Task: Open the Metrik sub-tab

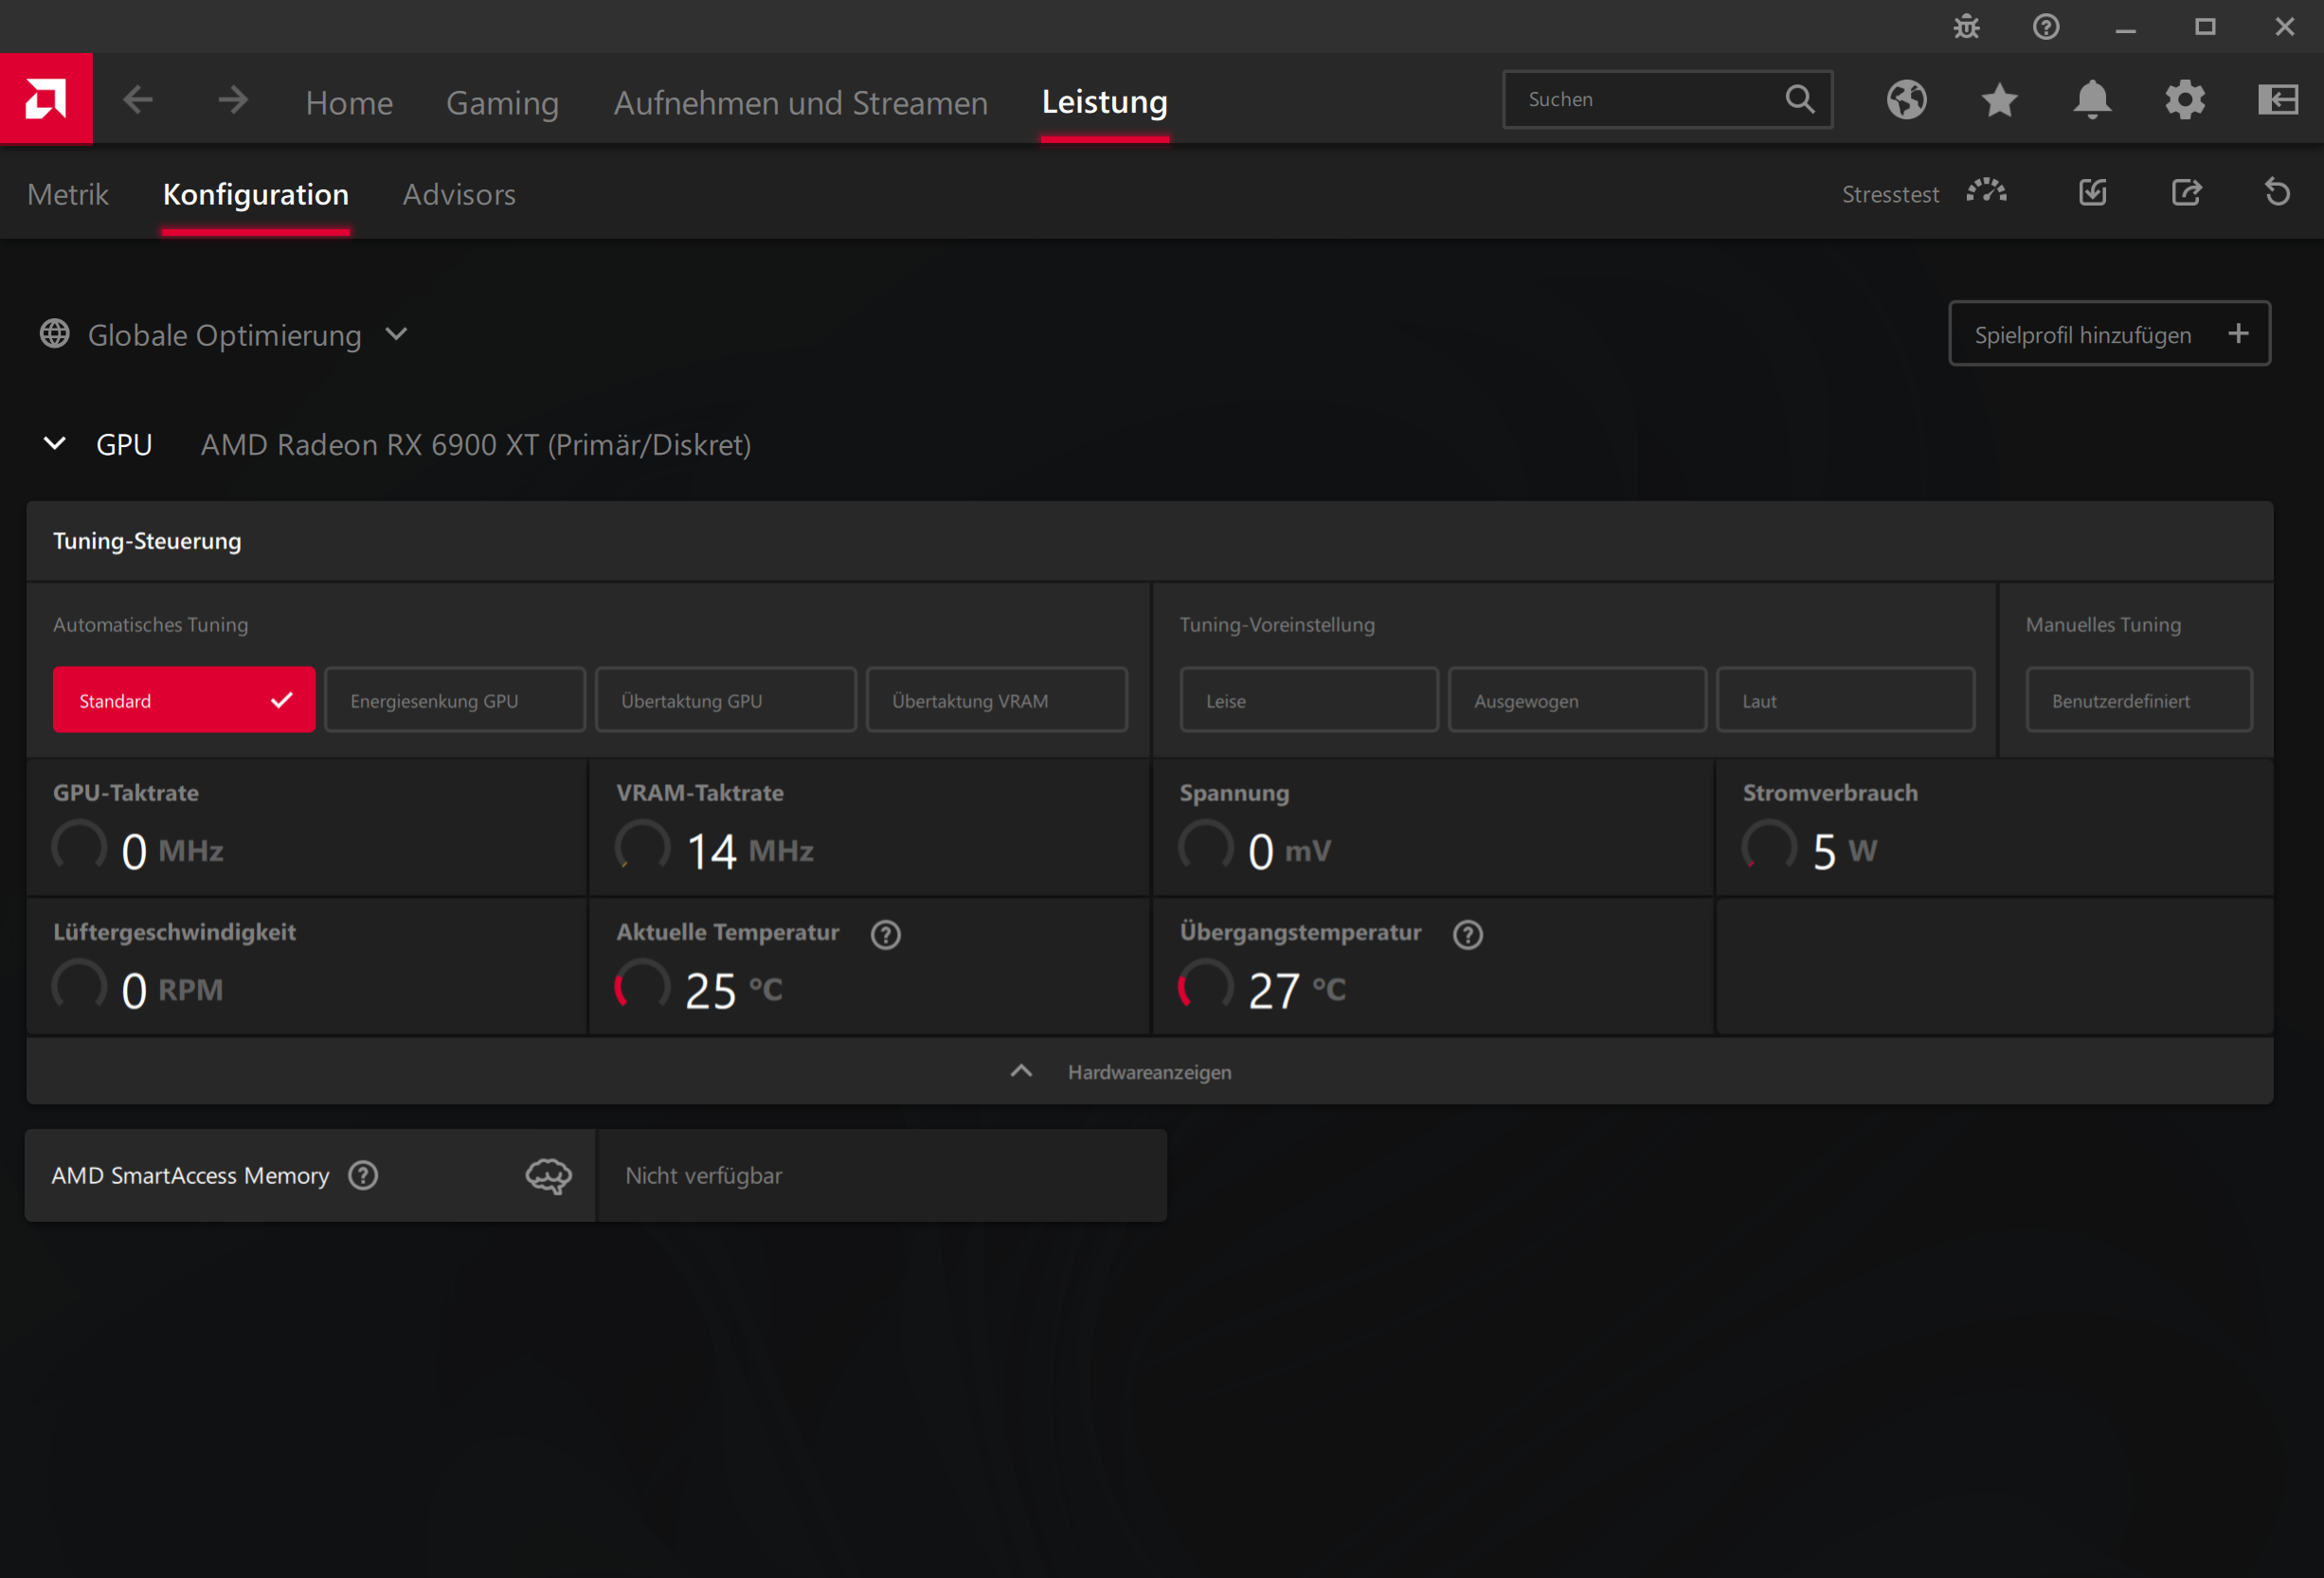Action: pos(67,194)
